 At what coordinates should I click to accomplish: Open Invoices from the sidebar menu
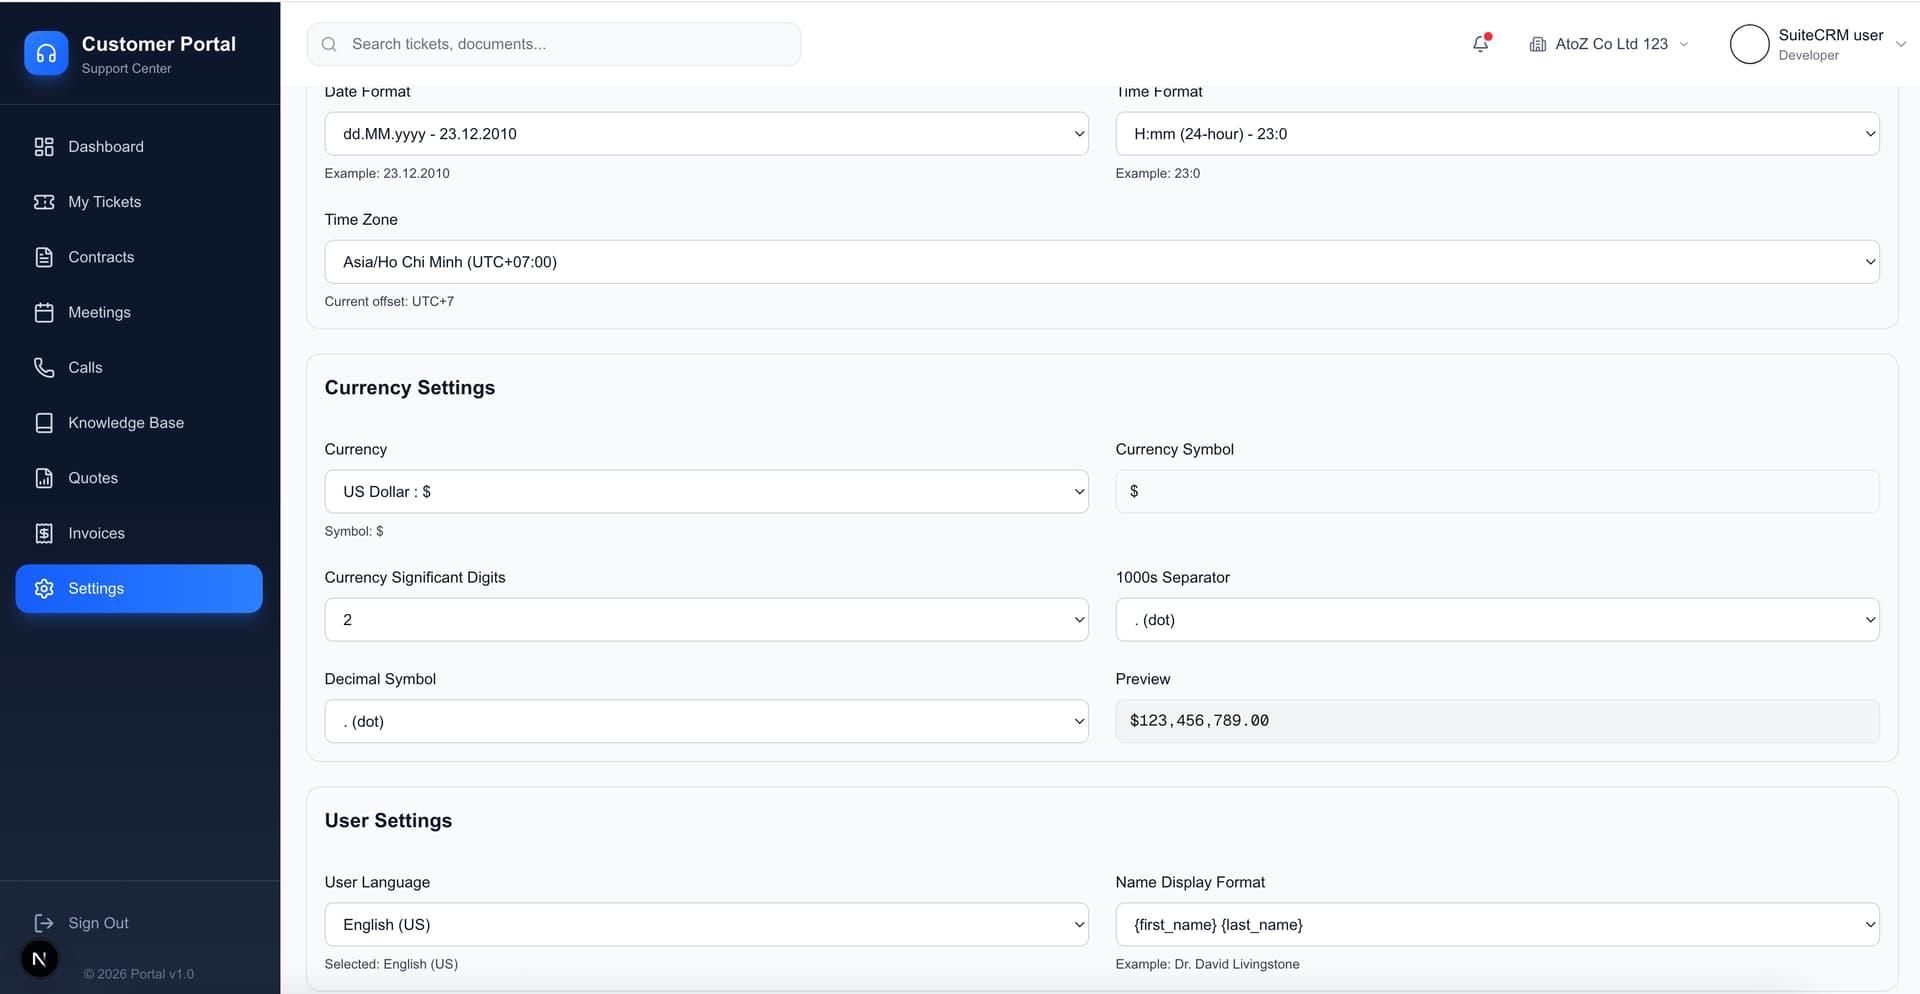(96, 533)
